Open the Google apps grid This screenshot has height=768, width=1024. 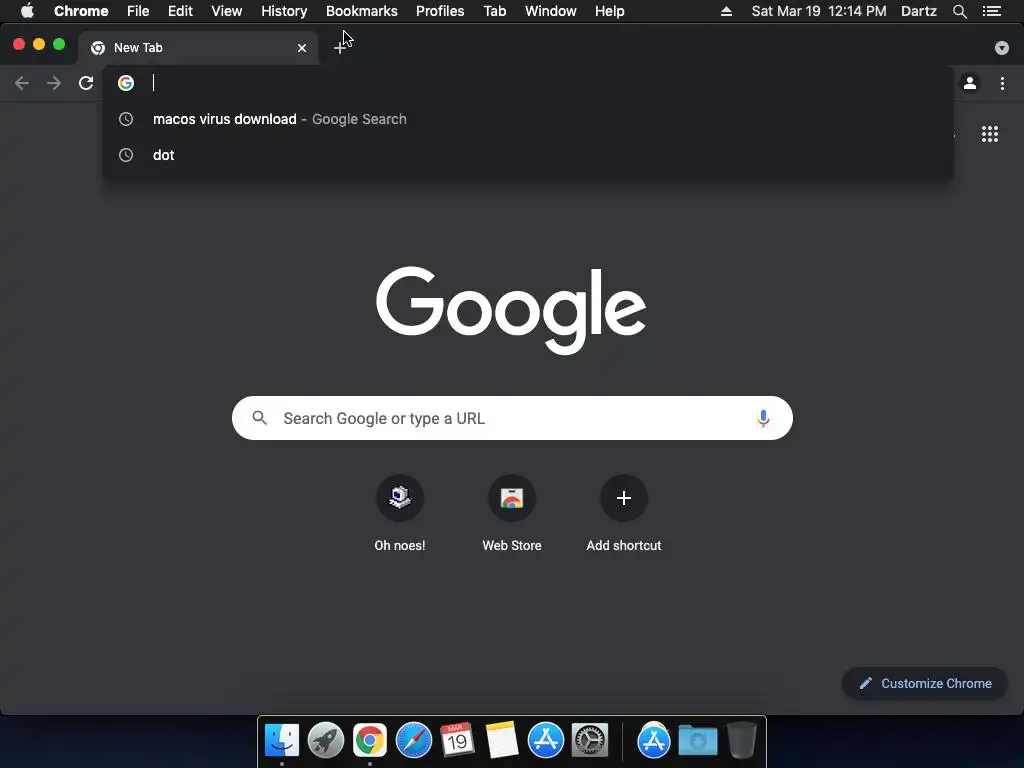(990, 134)
